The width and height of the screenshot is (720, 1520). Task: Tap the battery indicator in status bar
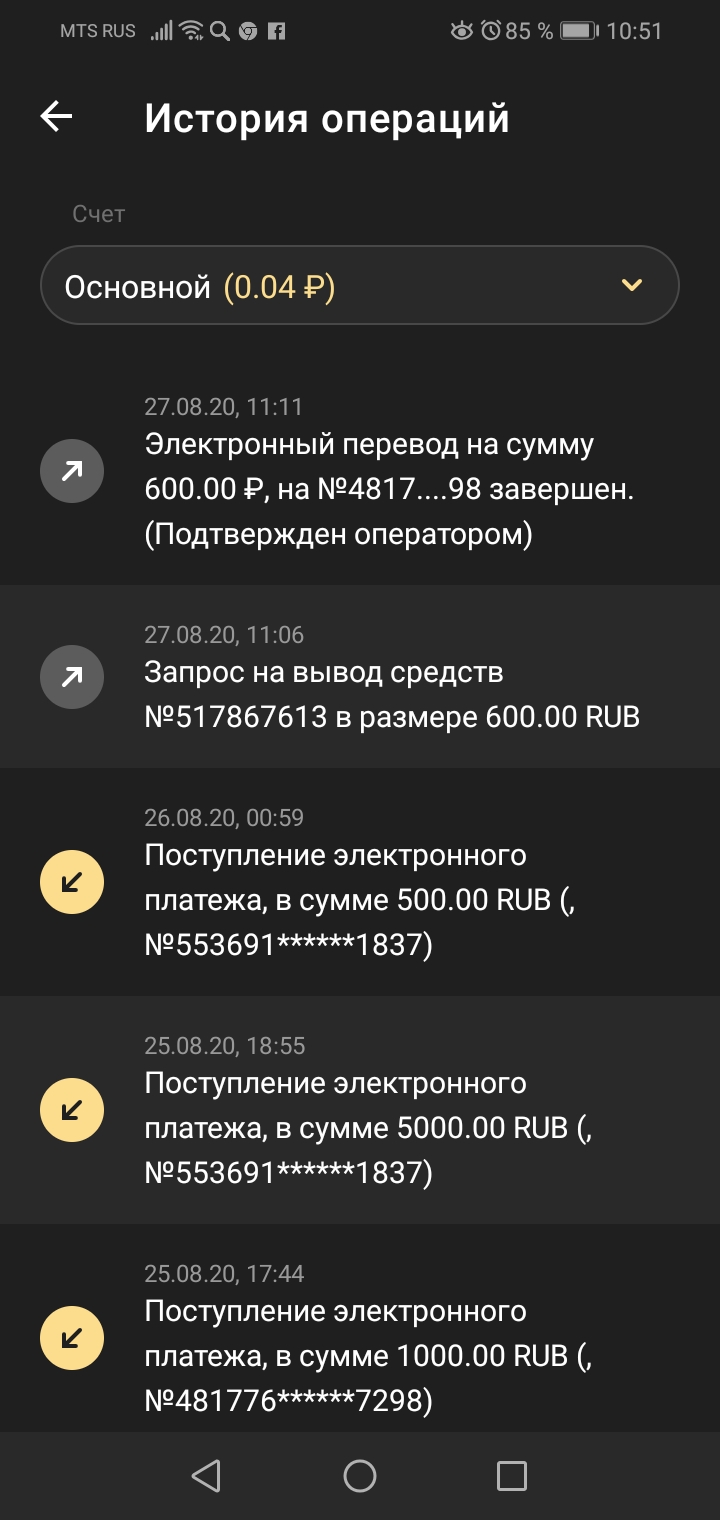[x=578, y=31]
